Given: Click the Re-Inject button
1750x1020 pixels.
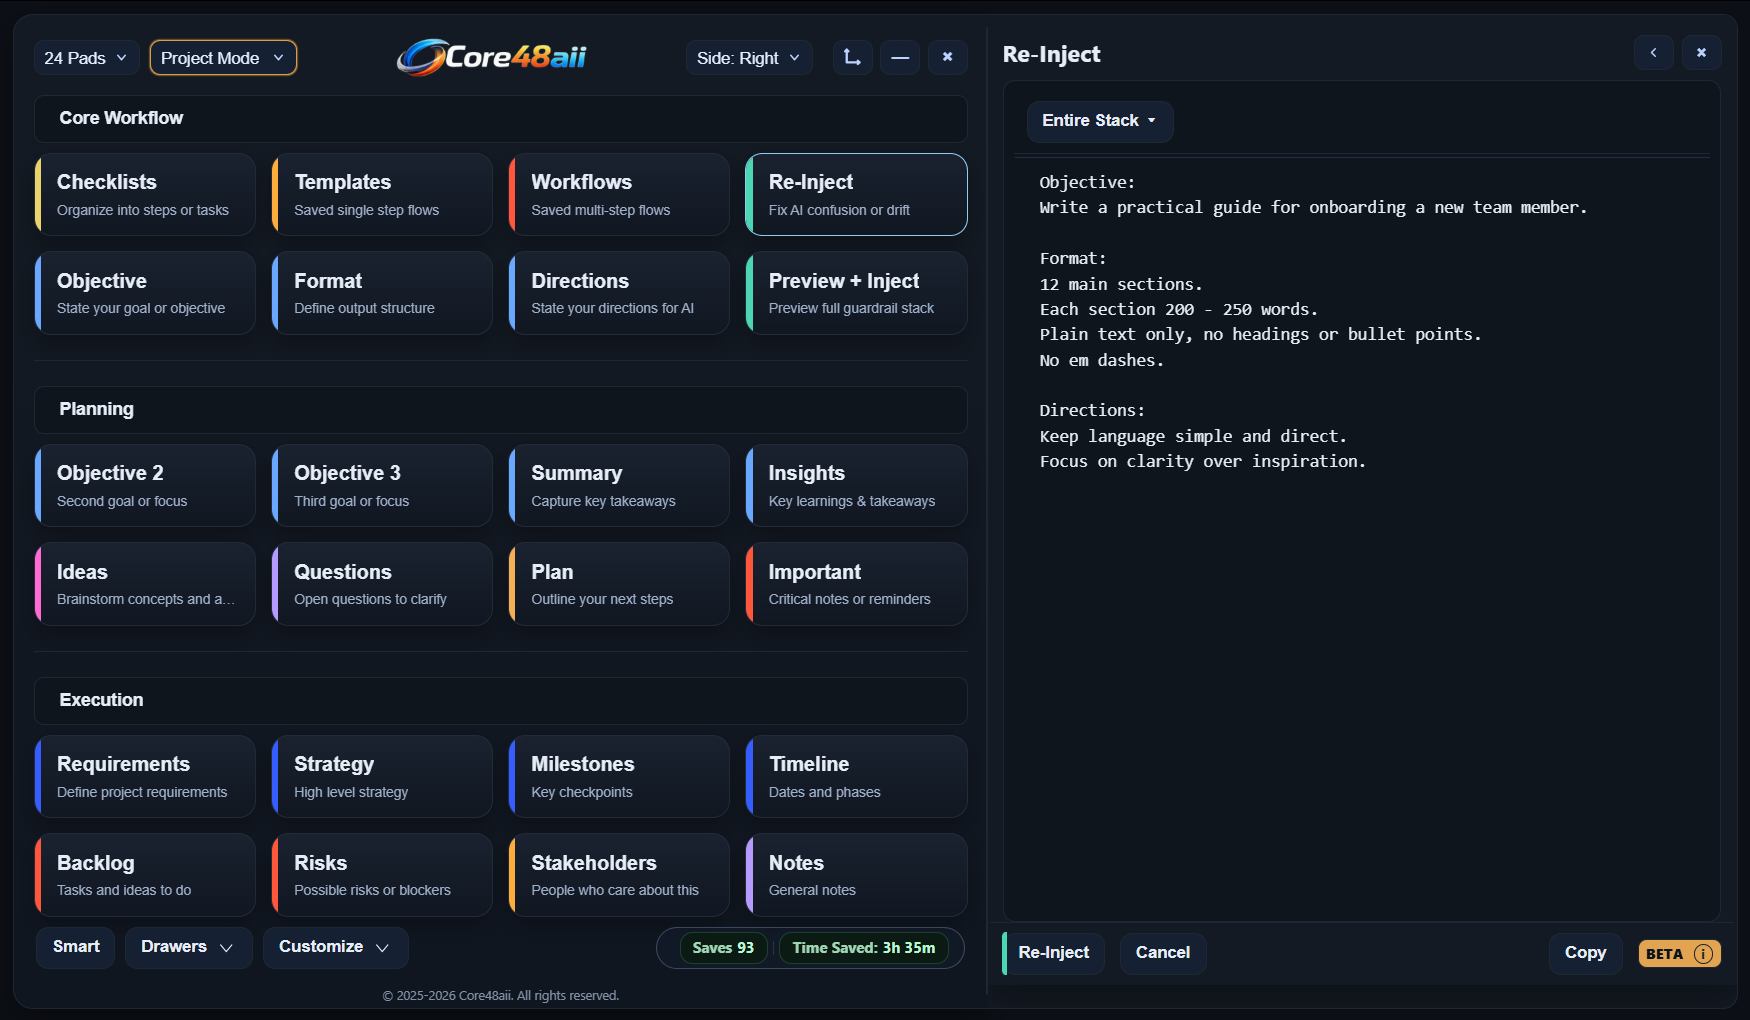Looking at the screenshot, I should click(1052, 953).
